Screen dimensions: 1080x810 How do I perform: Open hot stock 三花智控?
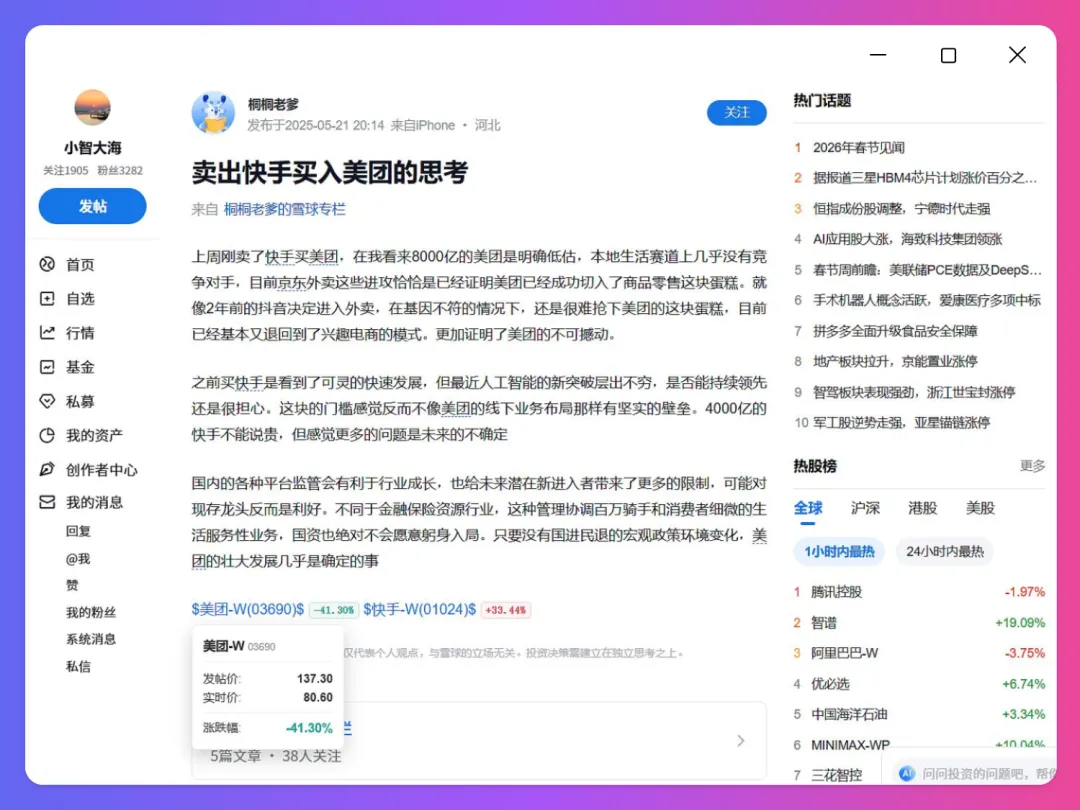pos(836,775)
